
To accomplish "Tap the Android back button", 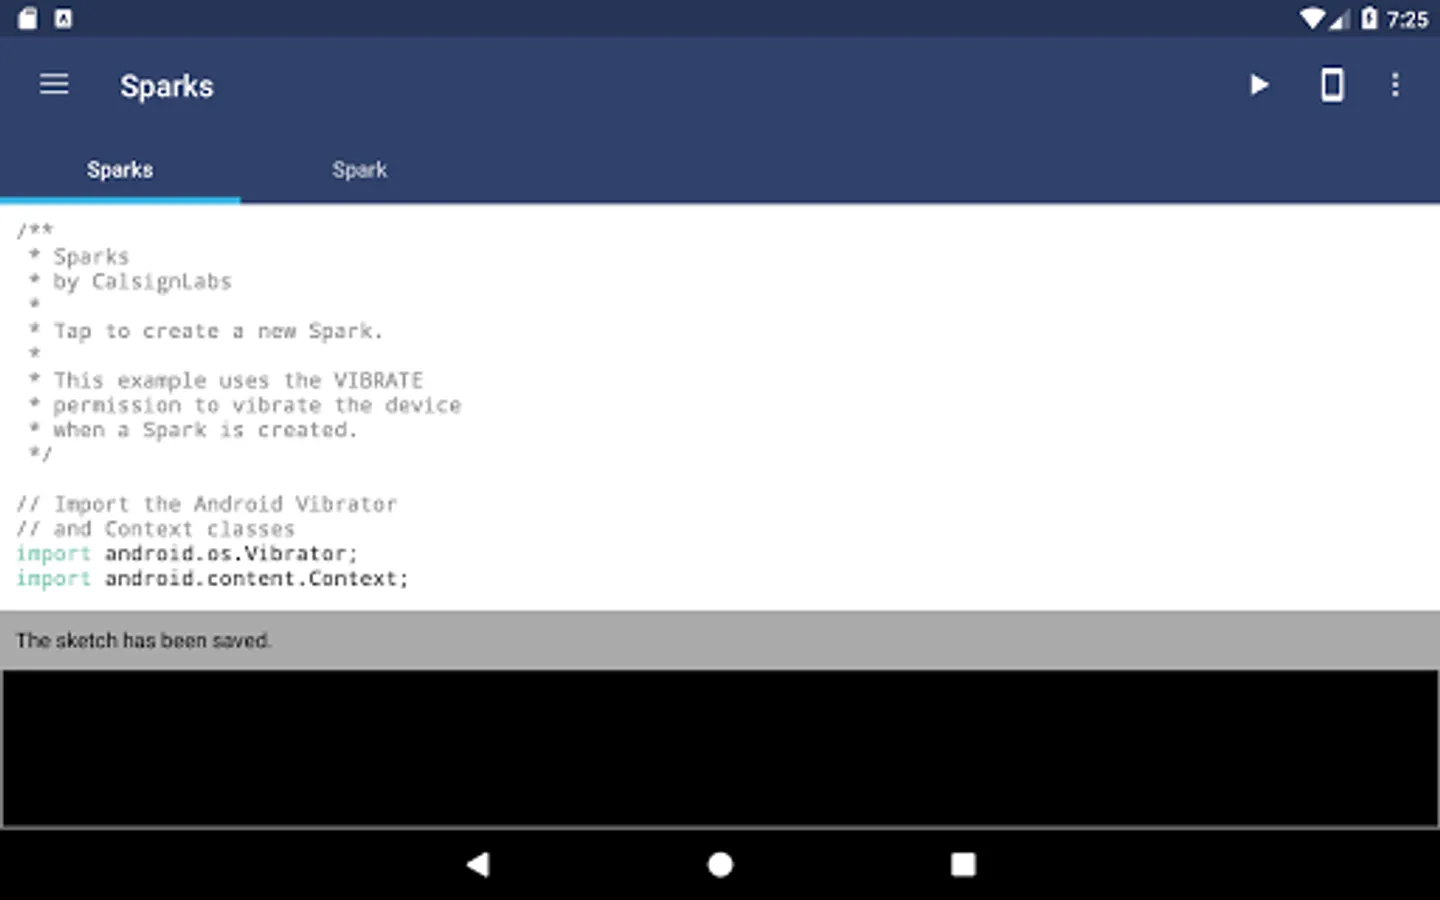I will (x=478, y=864).
